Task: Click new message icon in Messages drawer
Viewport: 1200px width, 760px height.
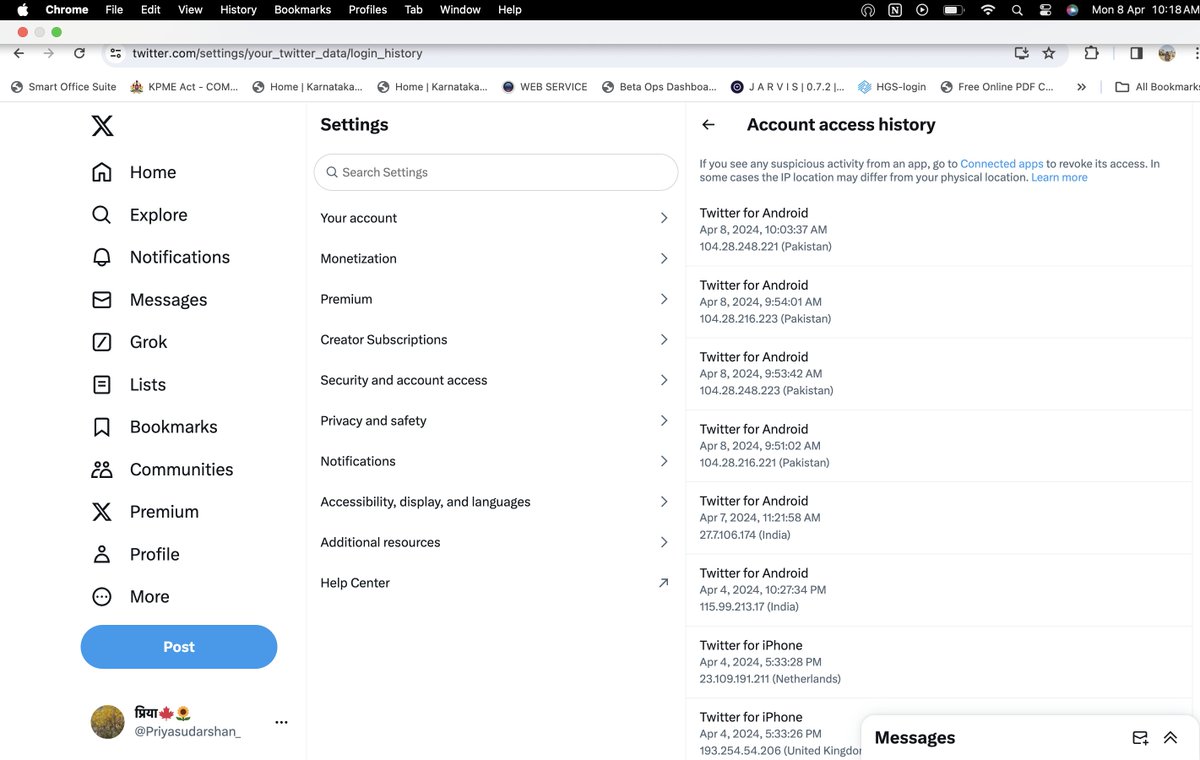Action: tap(1140, 738)
